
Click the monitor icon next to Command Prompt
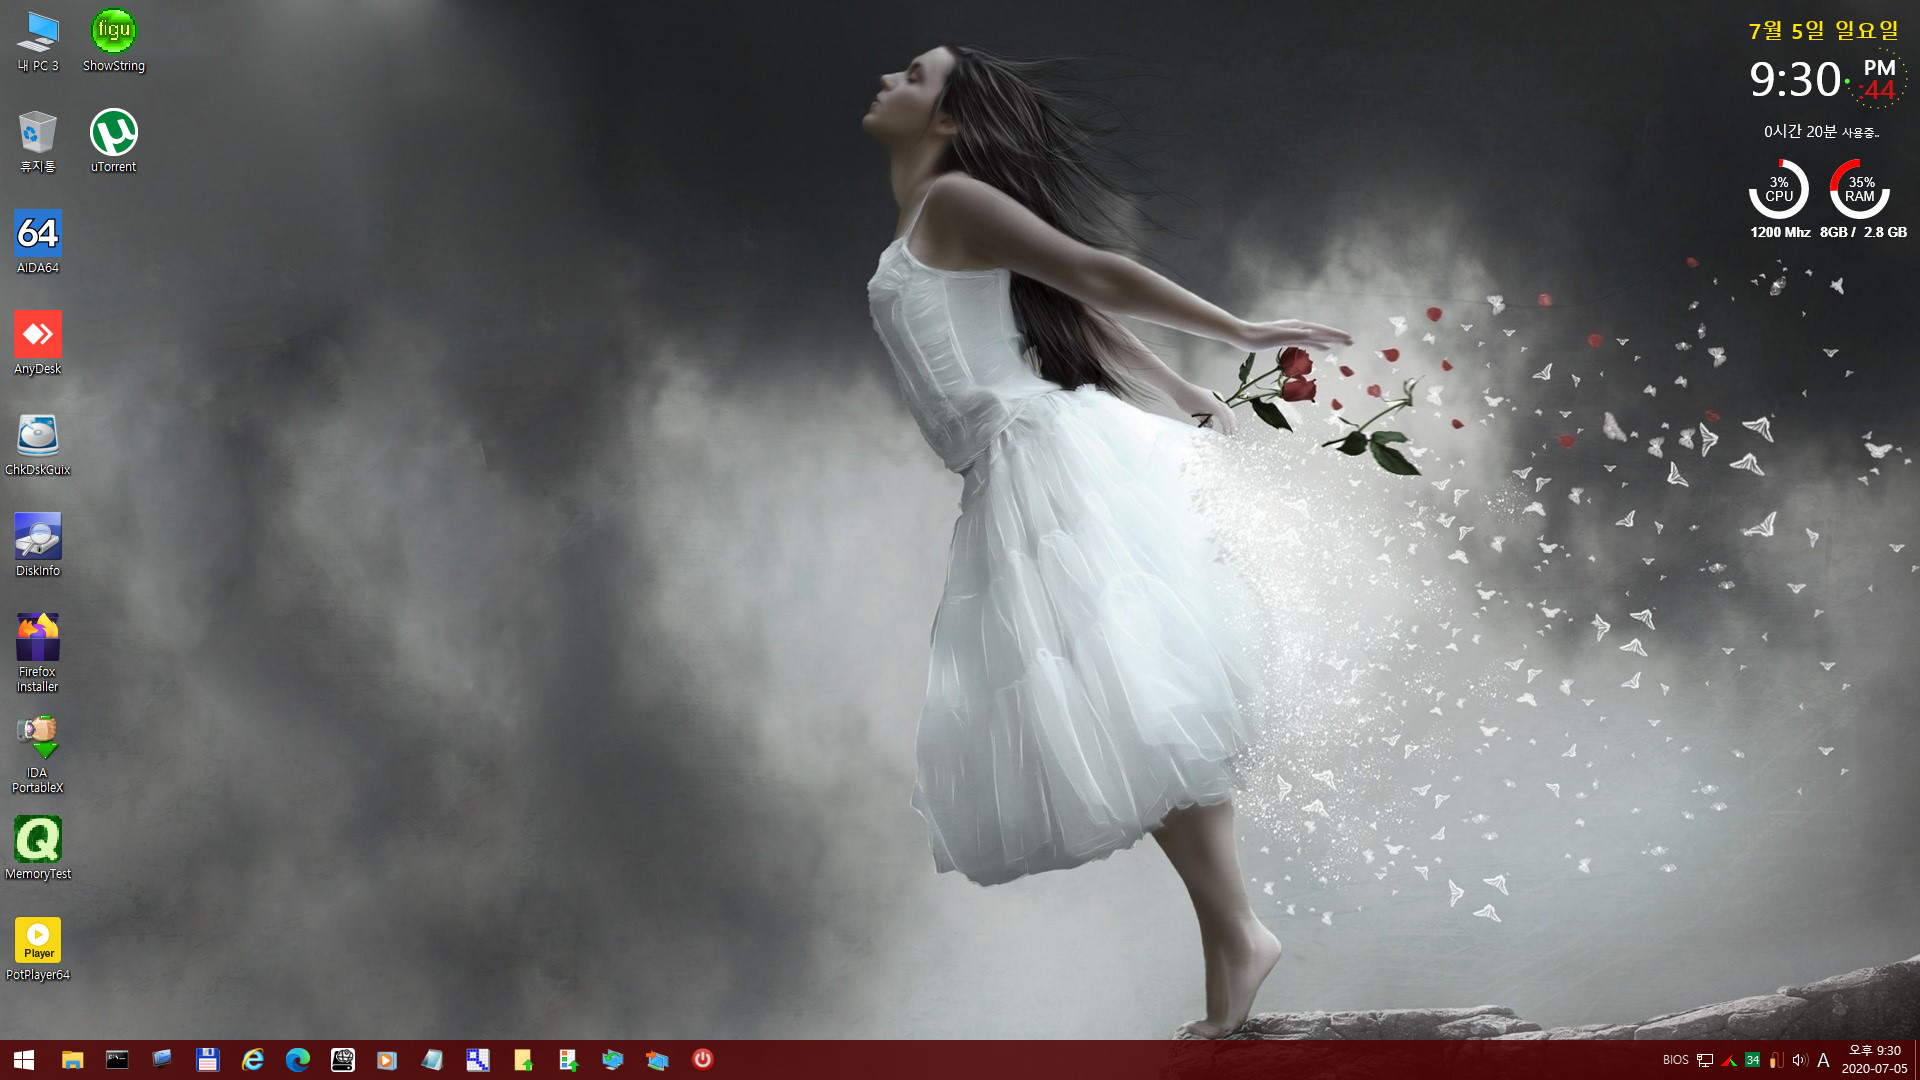click(x=162, y=1060)
